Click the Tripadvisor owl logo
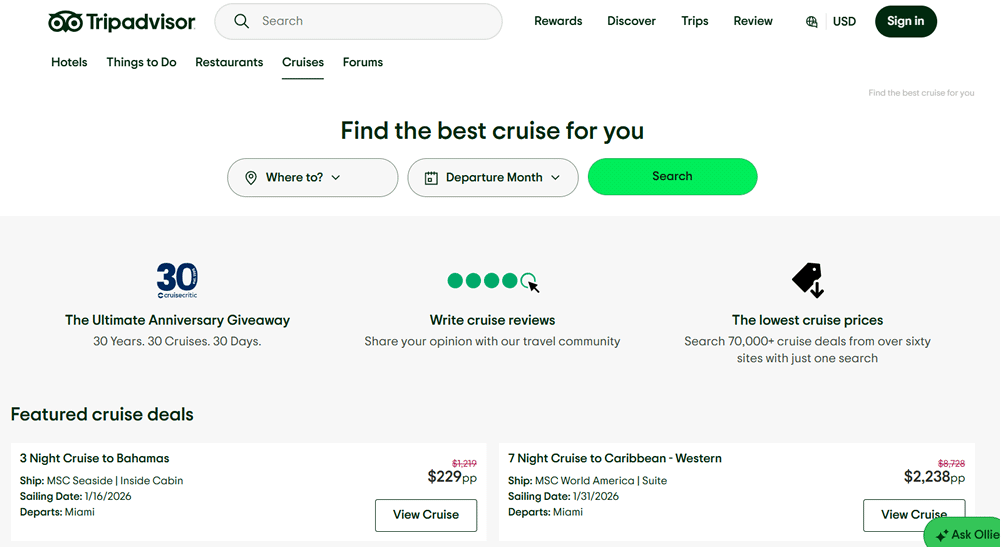The height and width of the screenshot is (548, 1002). coord(66,22)
